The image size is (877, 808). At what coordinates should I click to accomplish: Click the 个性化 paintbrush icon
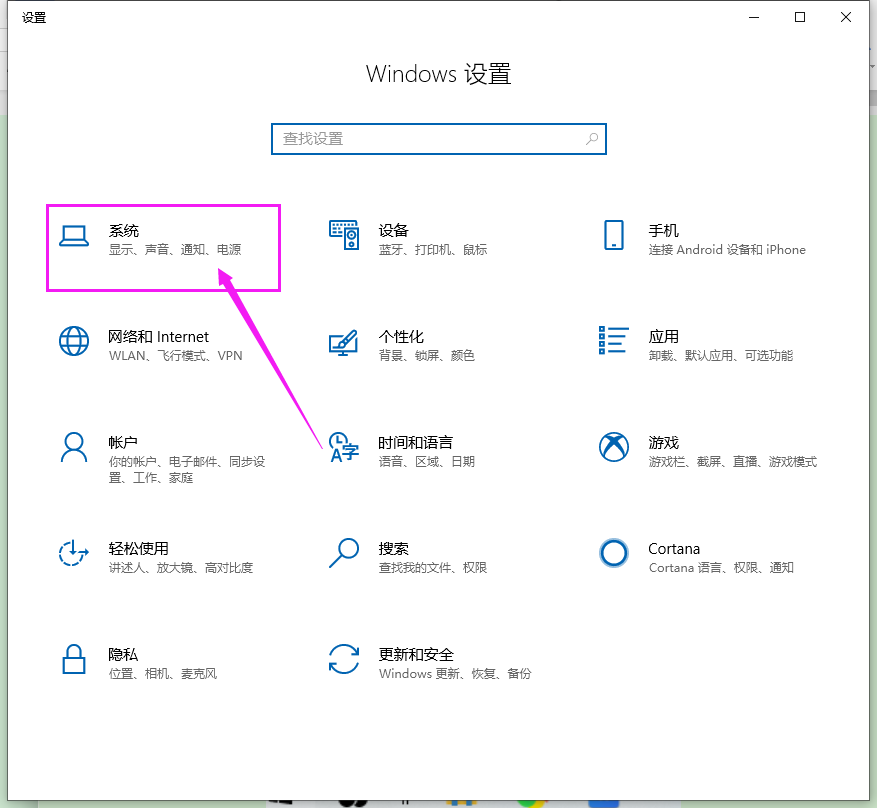point(343,342)
